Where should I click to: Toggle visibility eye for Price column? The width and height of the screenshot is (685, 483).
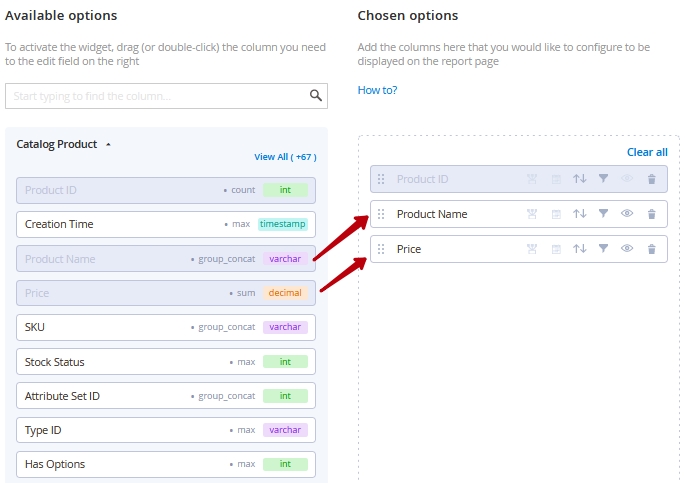click(627, 249)
